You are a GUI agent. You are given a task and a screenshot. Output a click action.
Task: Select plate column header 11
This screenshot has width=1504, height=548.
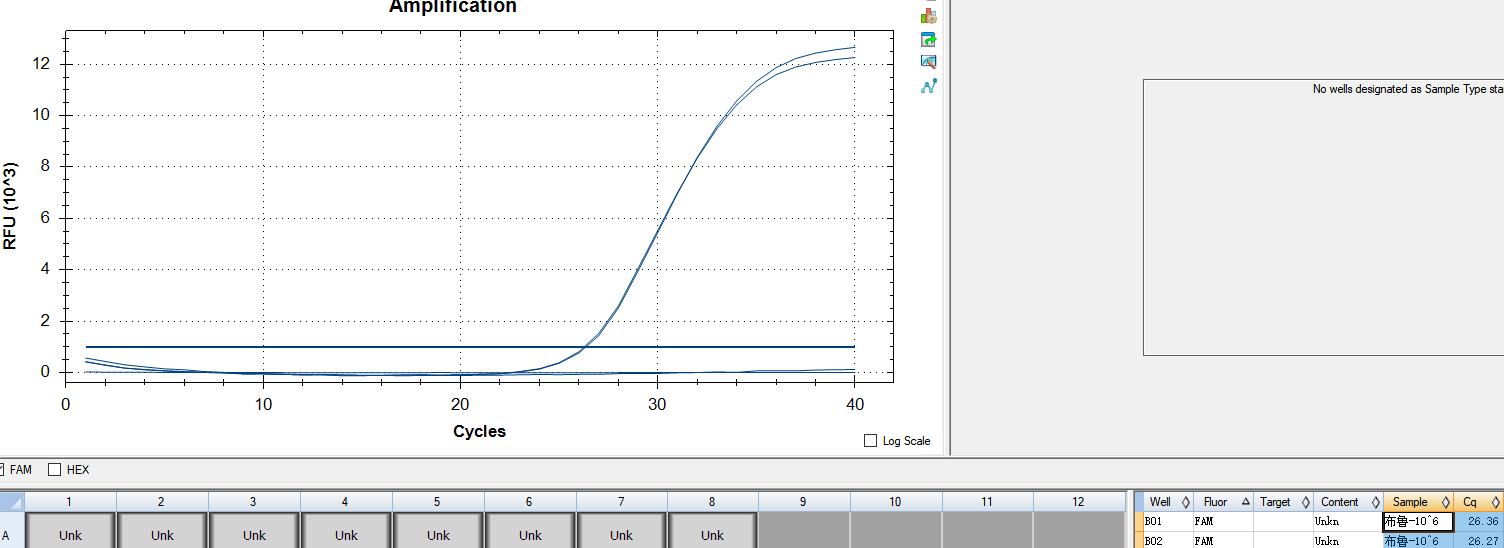pyautogui.click(x=987, y=501)
